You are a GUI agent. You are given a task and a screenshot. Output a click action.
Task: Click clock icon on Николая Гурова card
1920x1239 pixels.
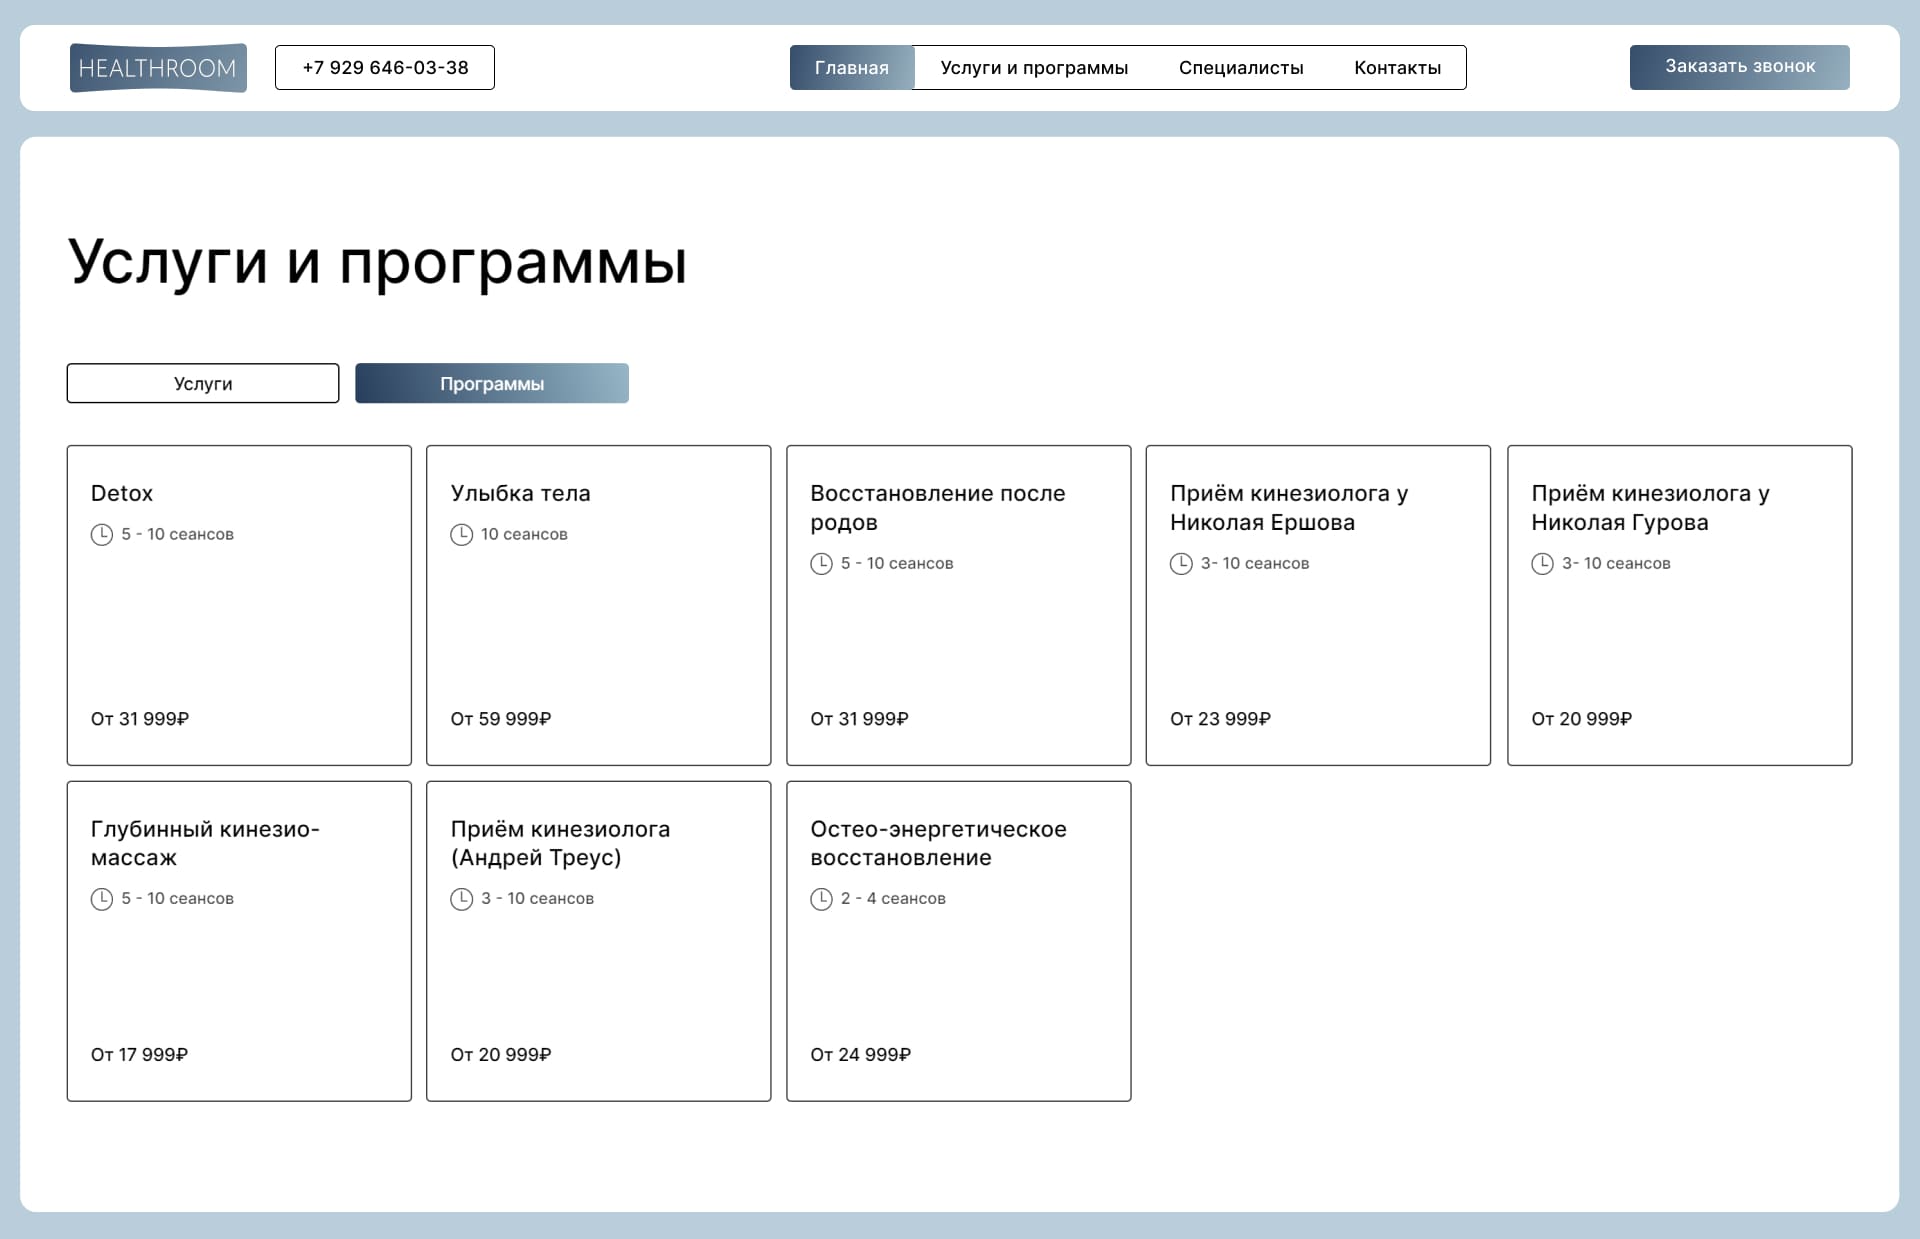1542,564
